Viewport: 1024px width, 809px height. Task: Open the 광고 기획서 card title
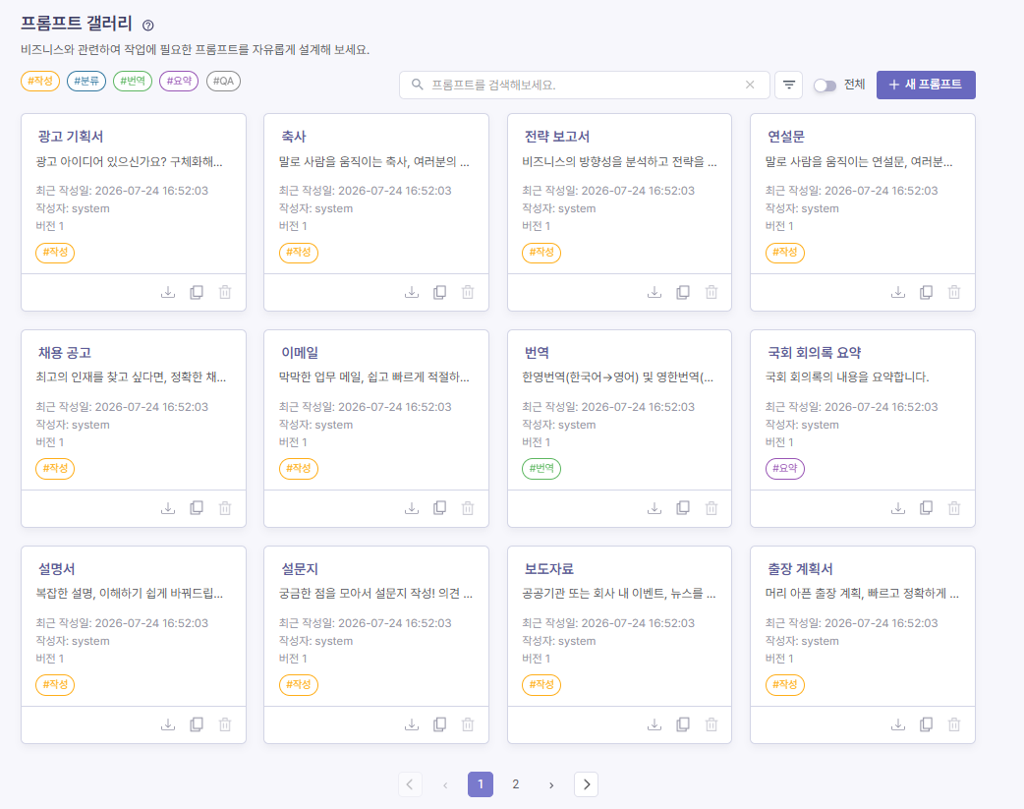point(71,136)
